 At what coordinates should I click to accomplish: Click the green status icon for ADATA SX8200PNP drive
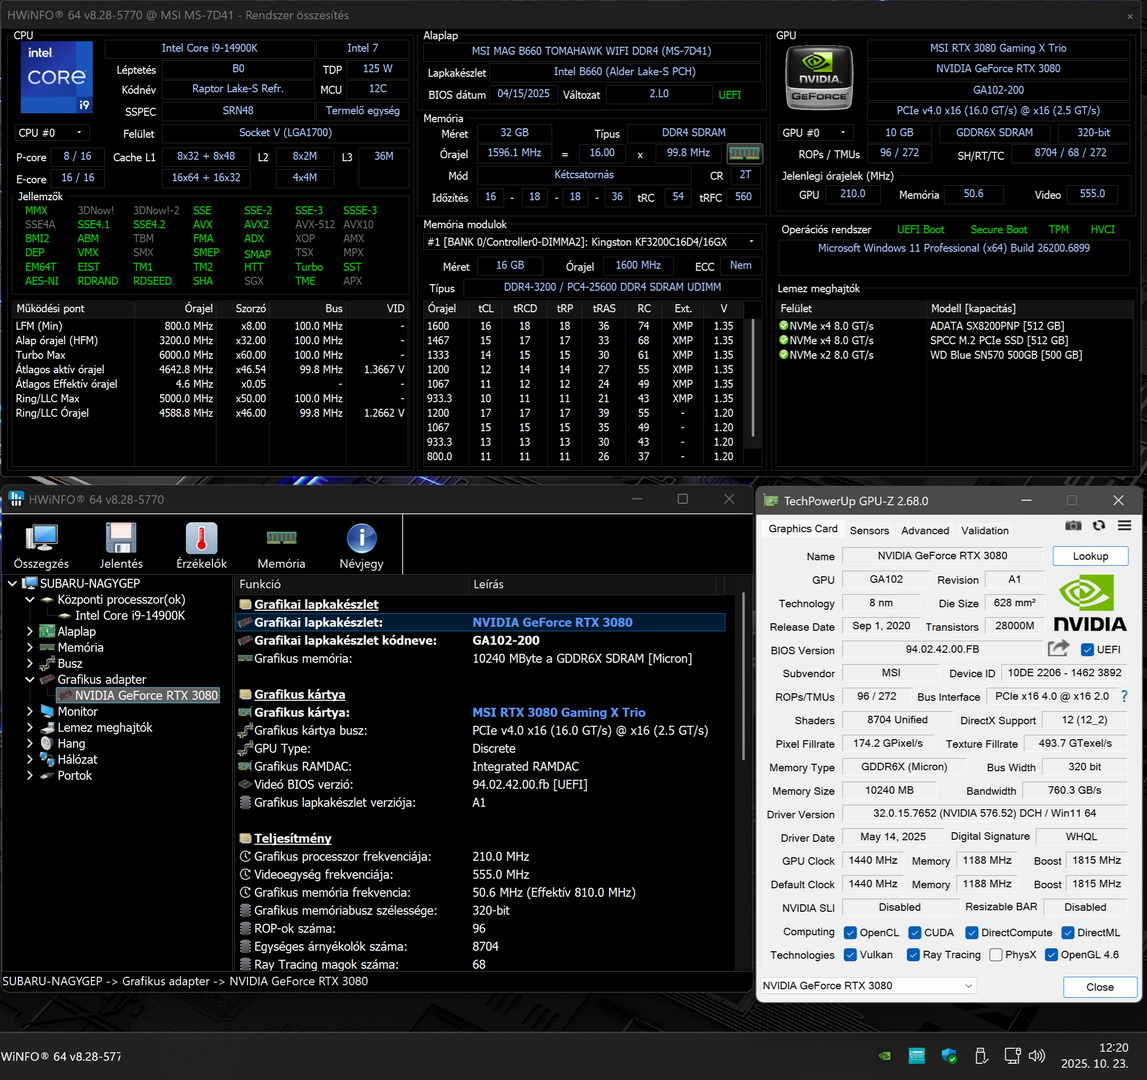[783, 326]
